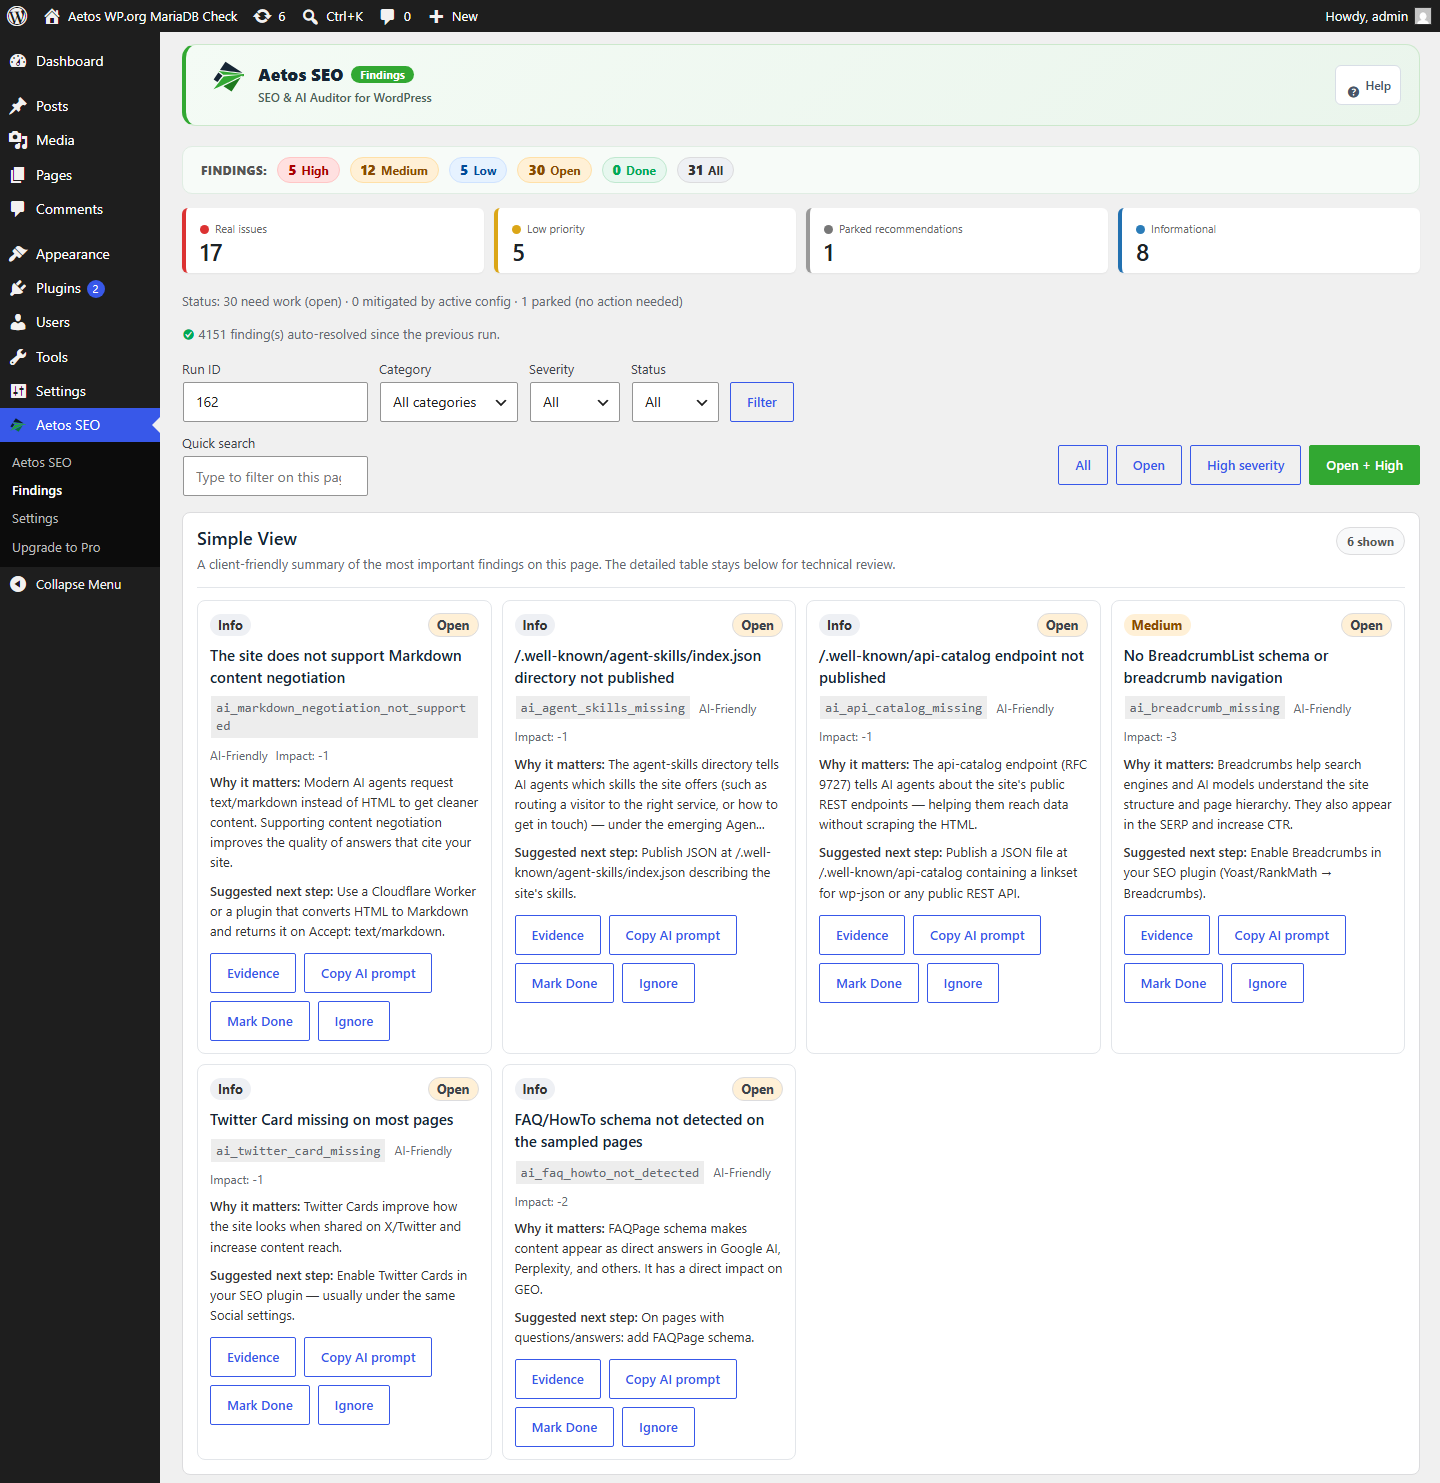1440x1483 pixels.
Task: Ignore the BreadcrumbList schema finding
Action: (1267, 983)
